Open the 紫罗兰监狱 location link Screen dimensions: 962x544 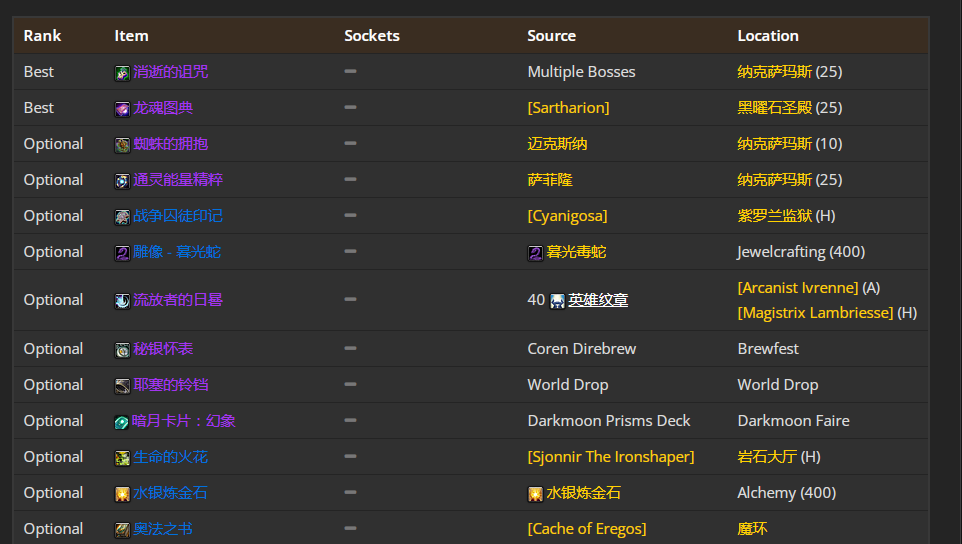[x=775, y=216]
